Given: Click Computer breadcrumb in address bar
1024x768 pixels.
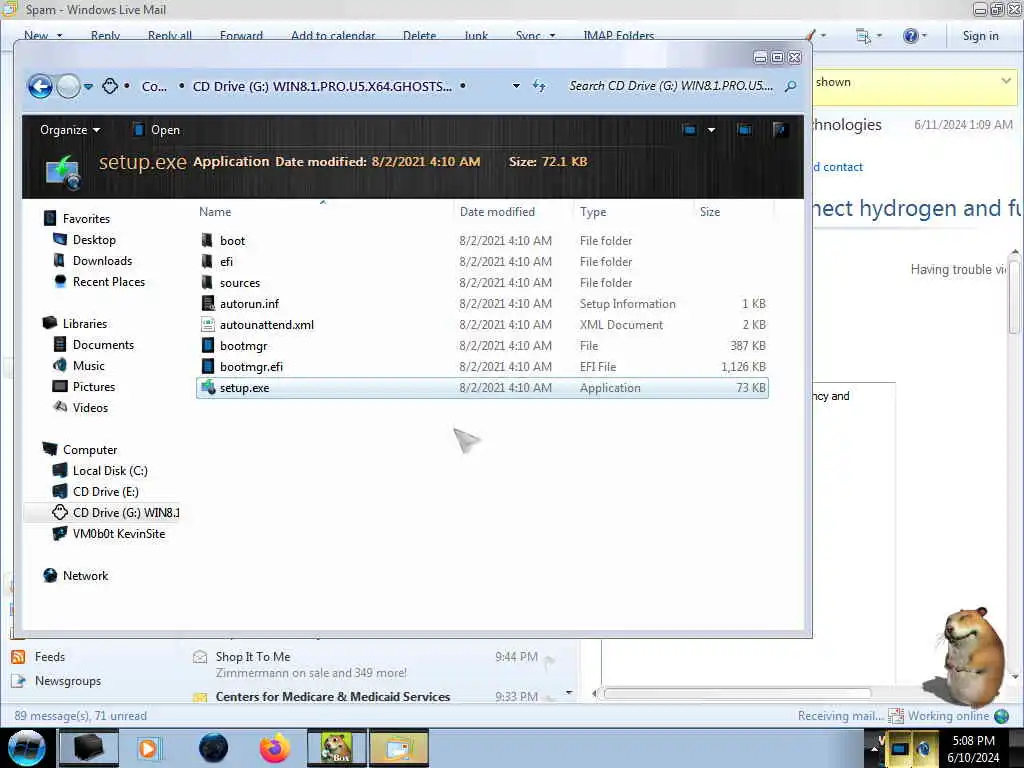Looking at the screenshot, I should (154, 86).
